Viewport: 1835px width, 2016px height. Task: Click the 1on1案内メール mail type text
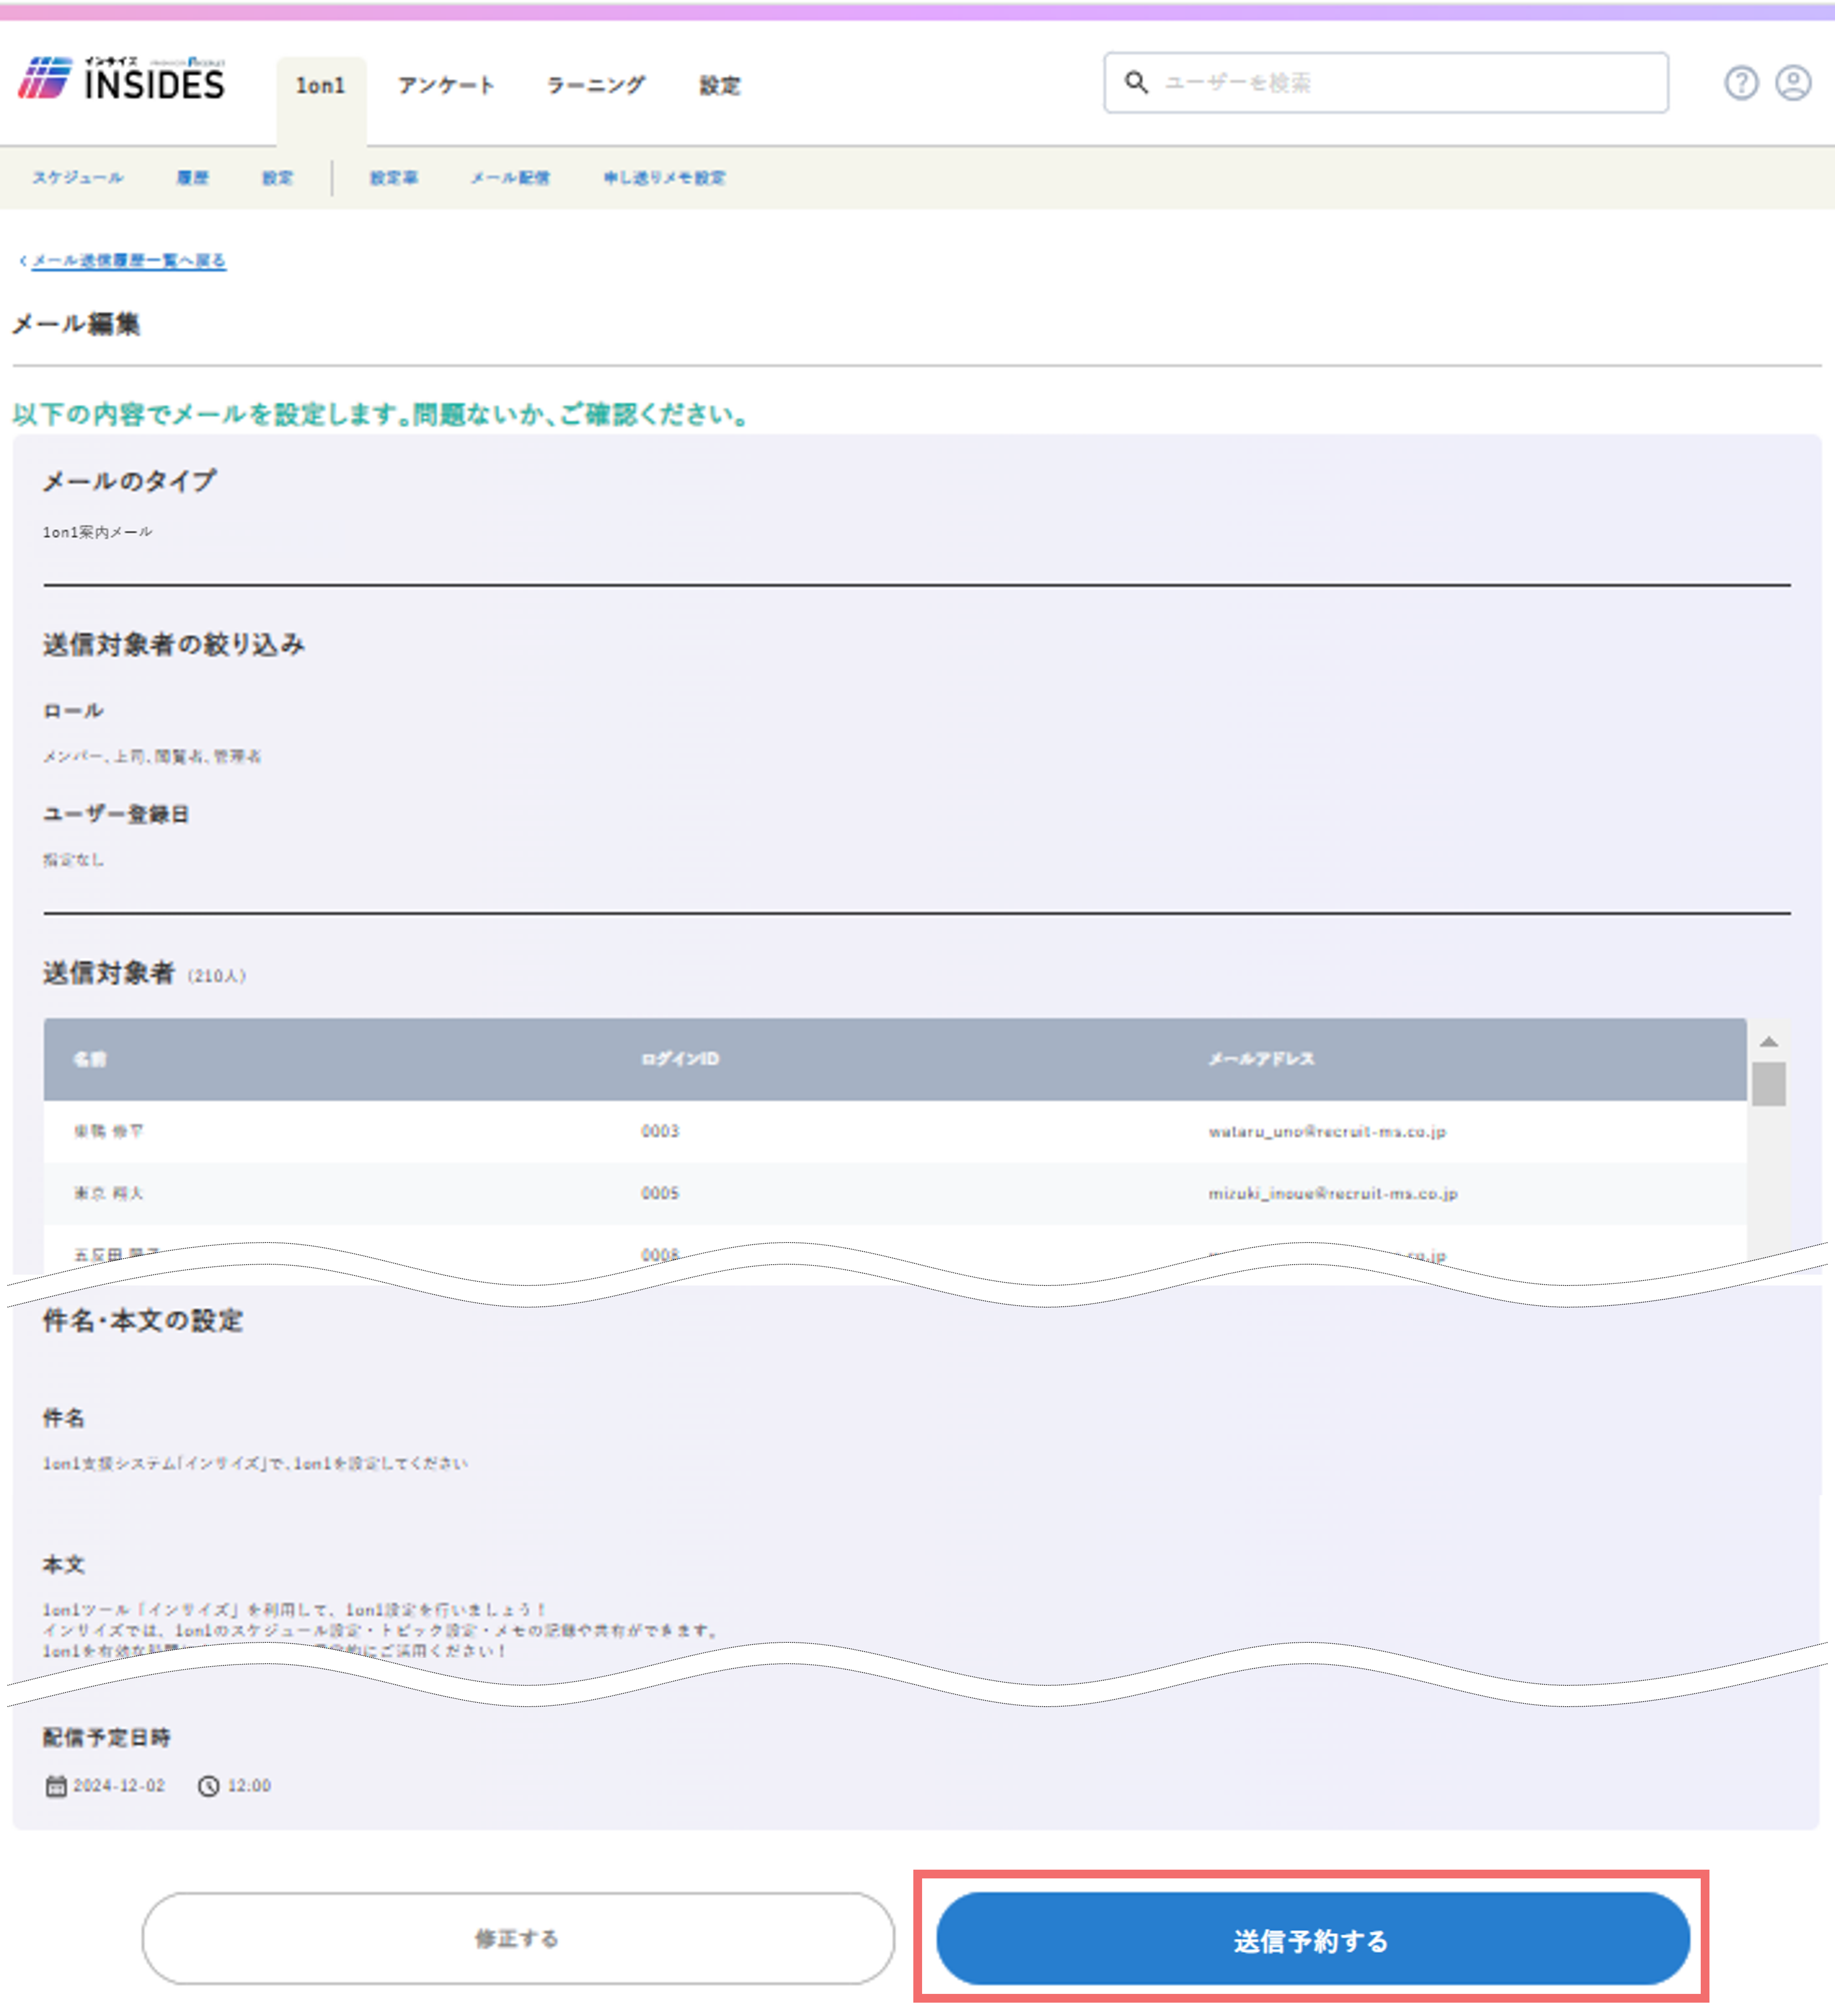click(97, 532)
